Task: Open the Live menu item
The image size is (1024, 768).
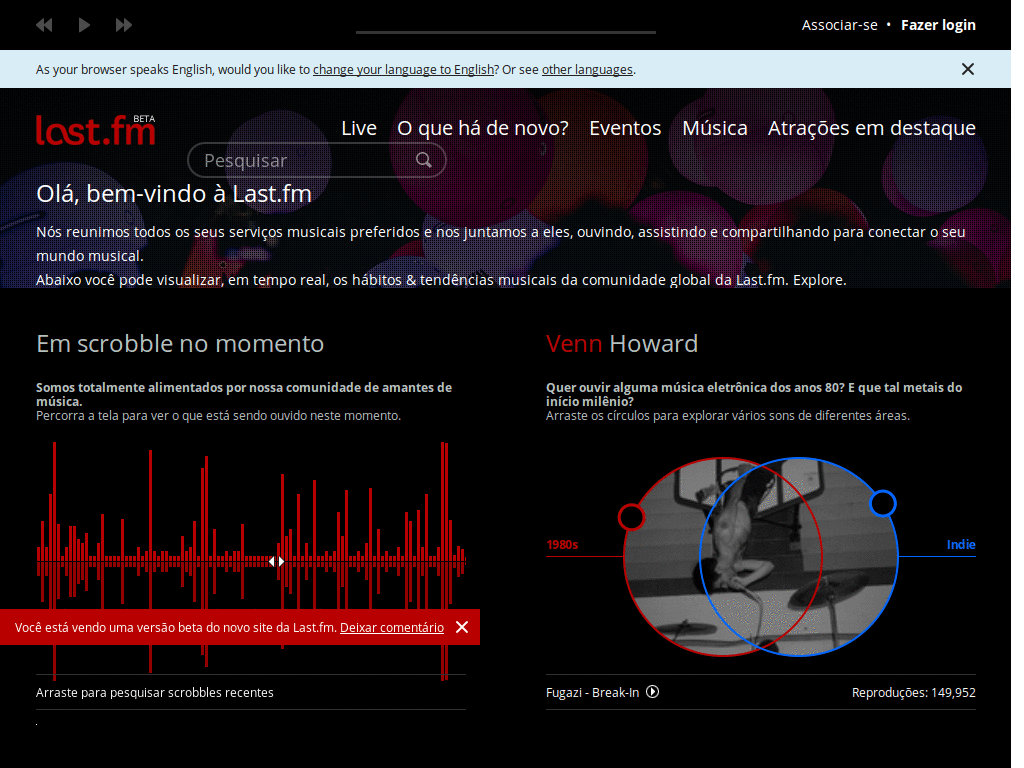Action: click(x=359, y=128)
